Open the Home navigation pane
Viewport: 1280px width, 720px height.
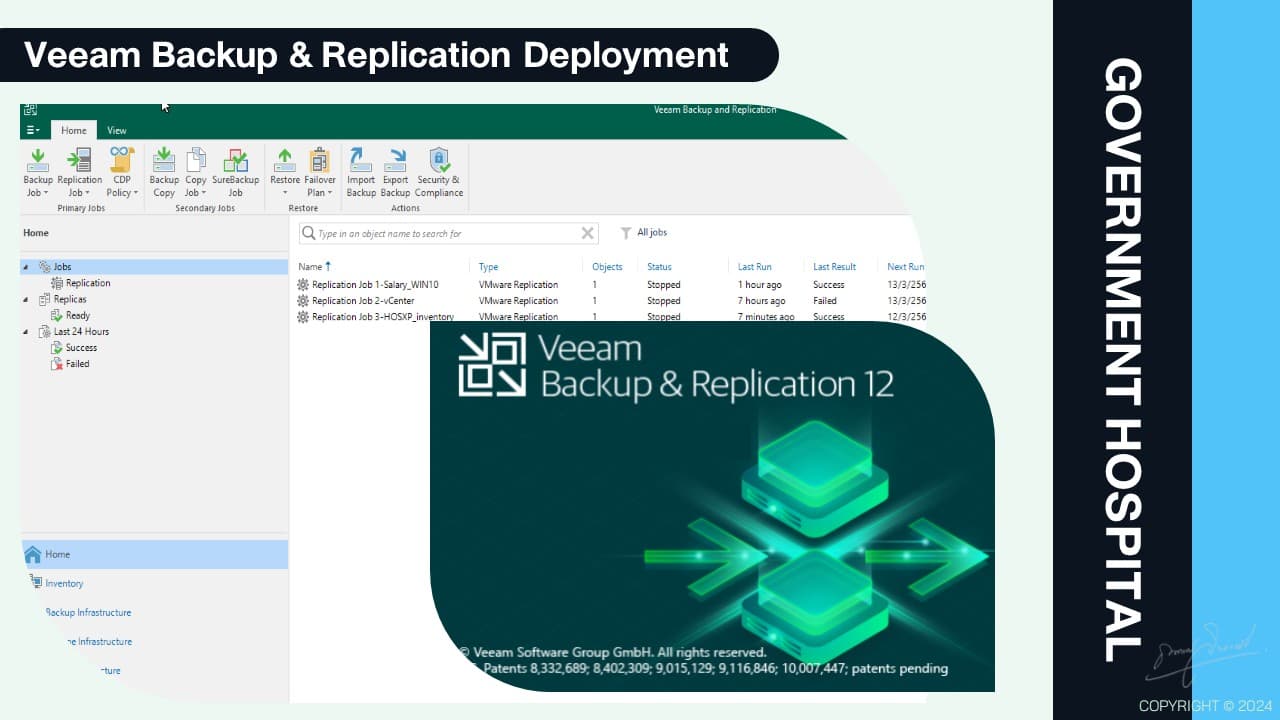point(154,554)
